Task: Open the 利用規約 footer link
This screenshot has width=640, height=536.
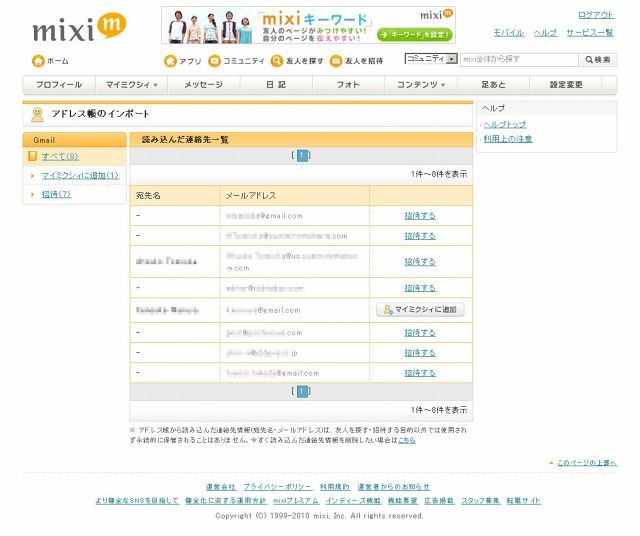Action: [335, 487]
